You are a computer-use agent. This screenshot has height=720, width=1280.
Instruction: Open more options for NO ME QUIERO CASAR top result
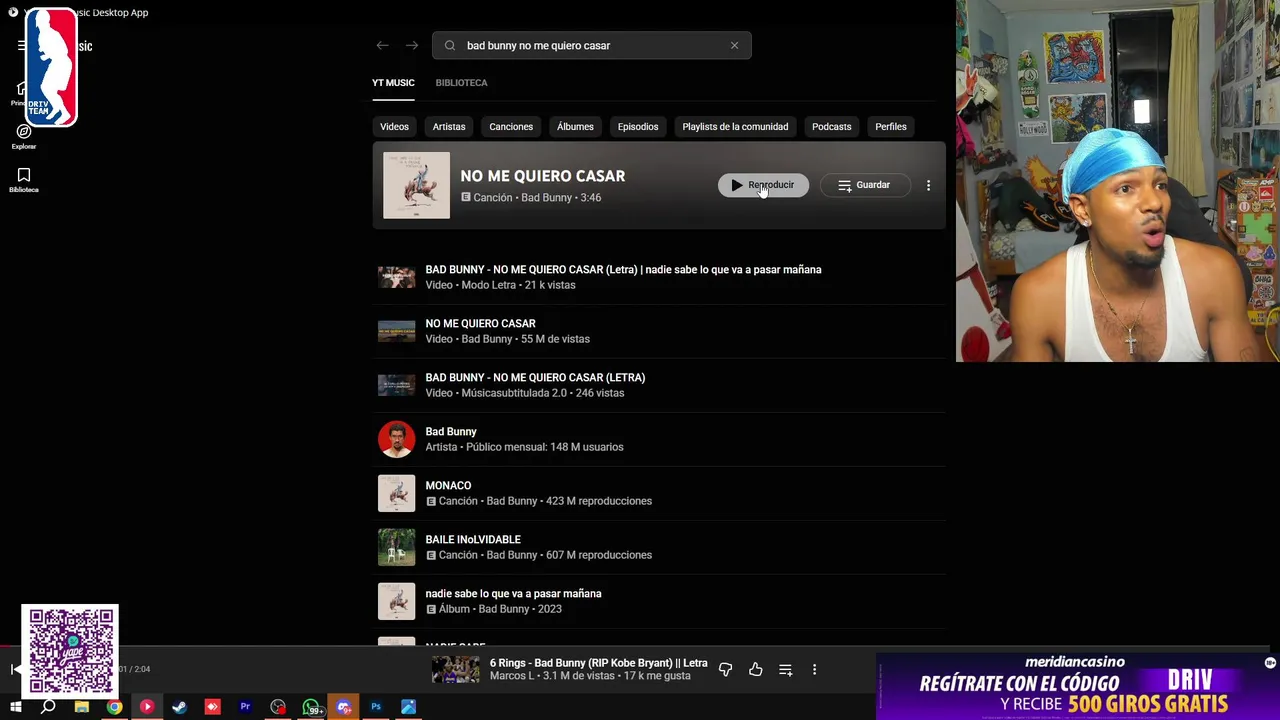point(928,185)
